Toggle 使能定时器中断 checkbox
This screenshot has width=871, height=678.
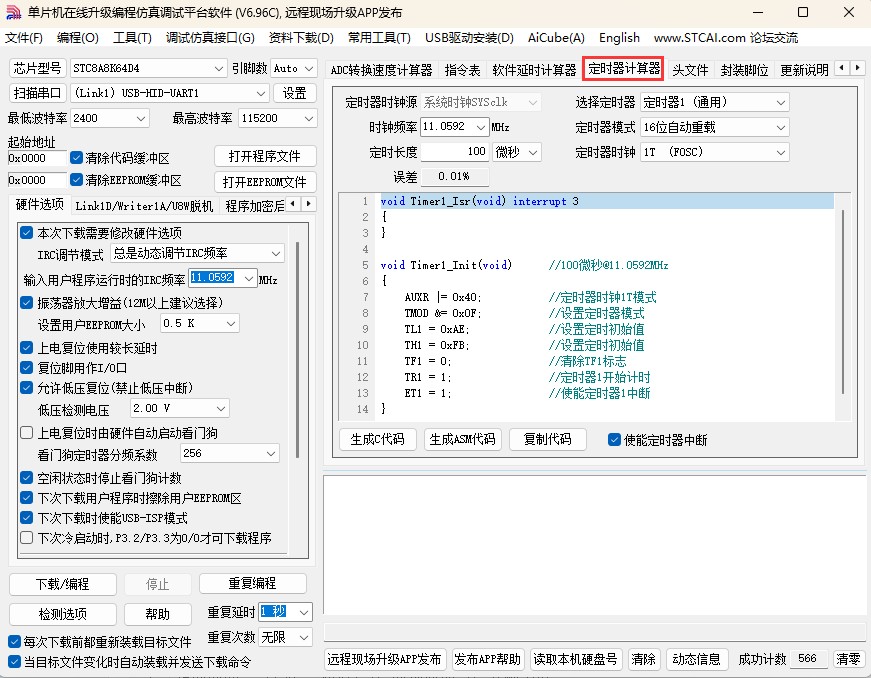tap(615, 439)
